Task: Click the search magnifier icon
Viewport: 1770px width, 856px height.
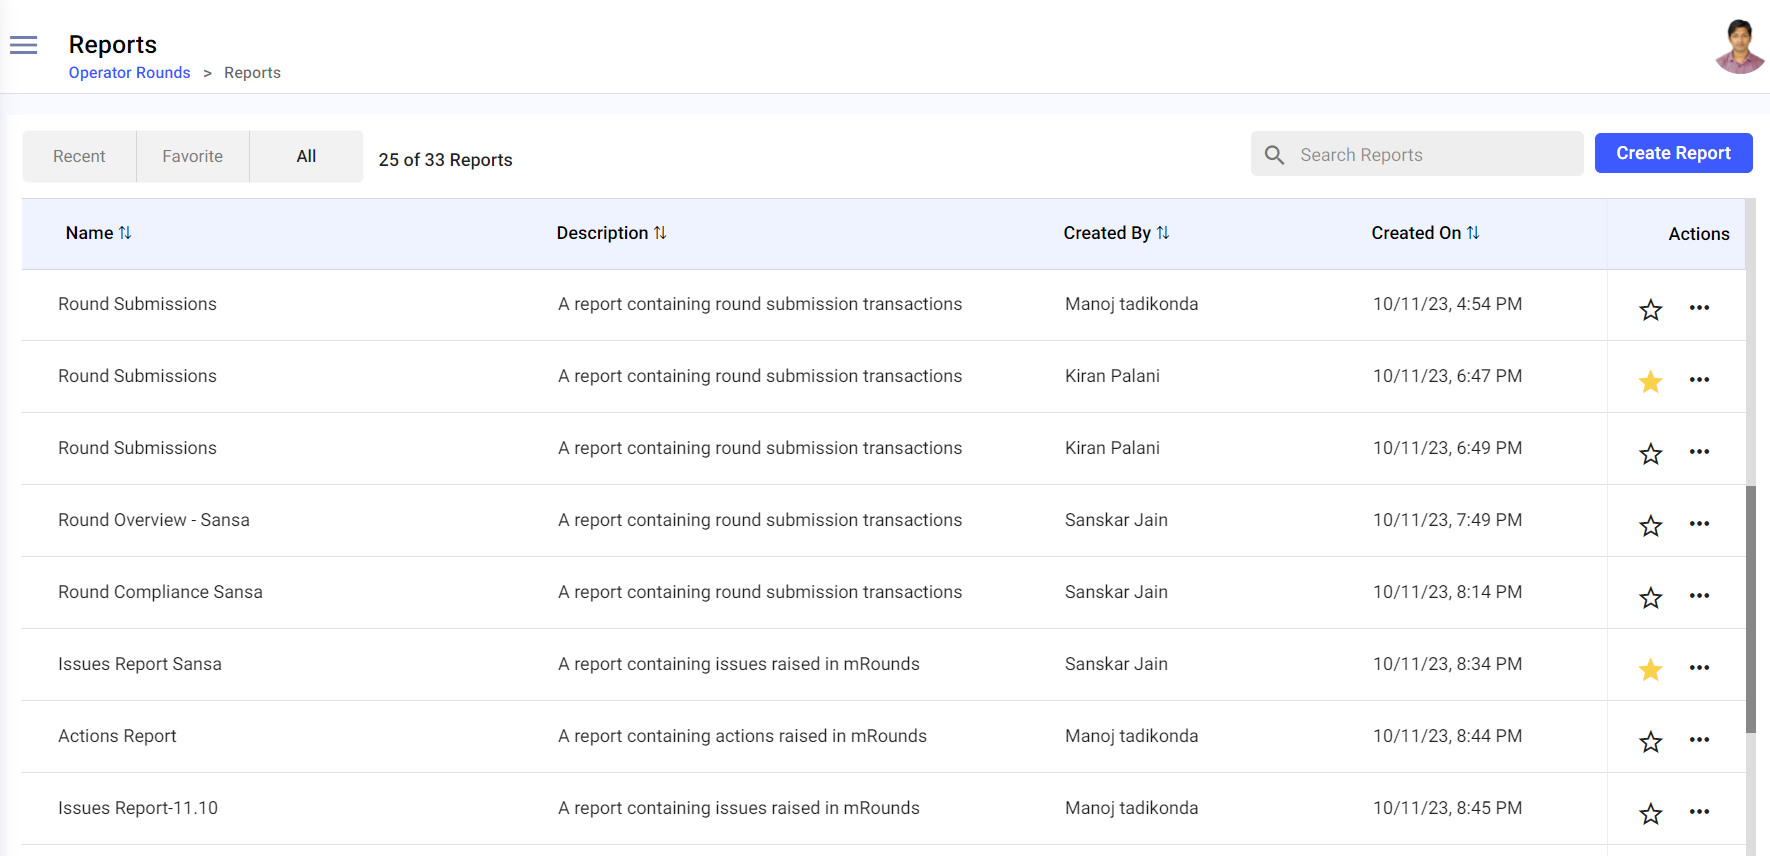Action: [1274, 155]
